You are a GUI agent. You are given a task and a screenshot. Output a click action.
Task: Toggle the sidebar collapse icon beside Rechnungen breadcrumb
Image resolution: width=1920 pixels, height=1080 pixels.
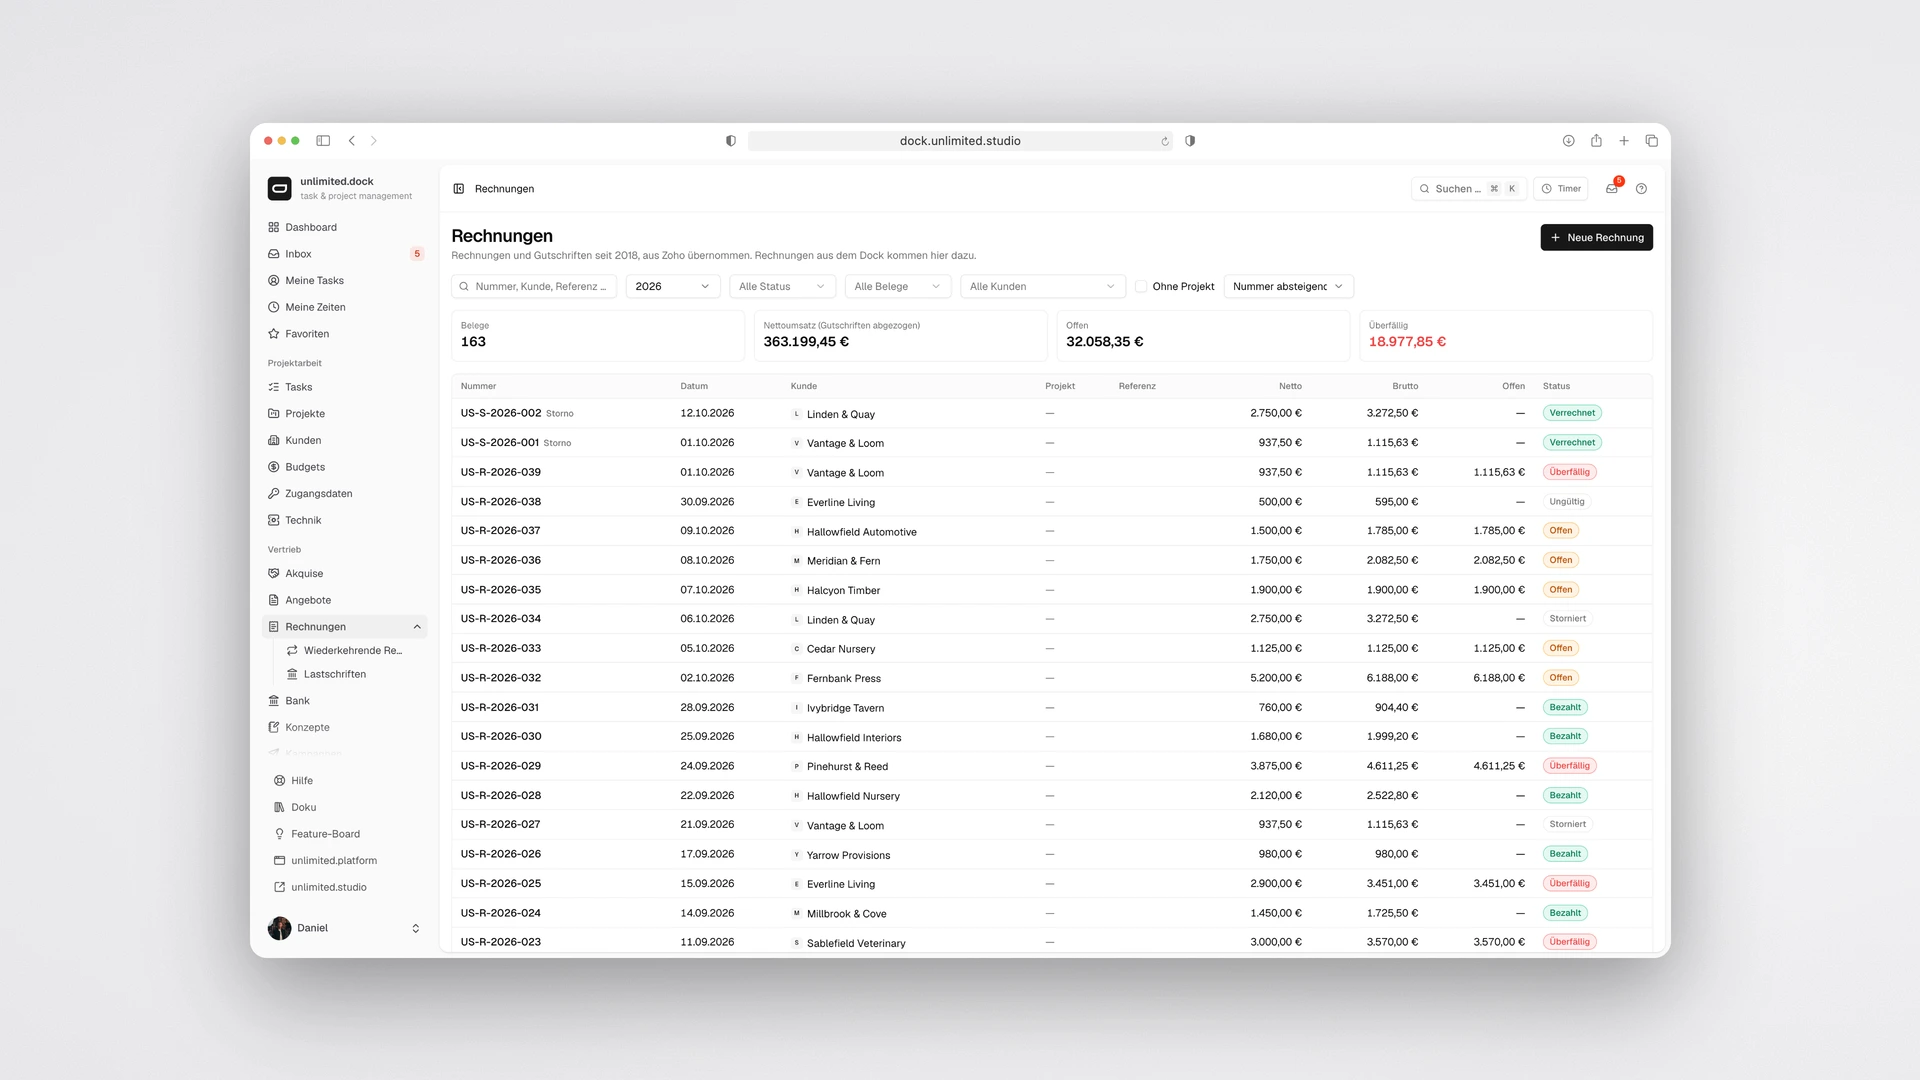tap(459, 188)
